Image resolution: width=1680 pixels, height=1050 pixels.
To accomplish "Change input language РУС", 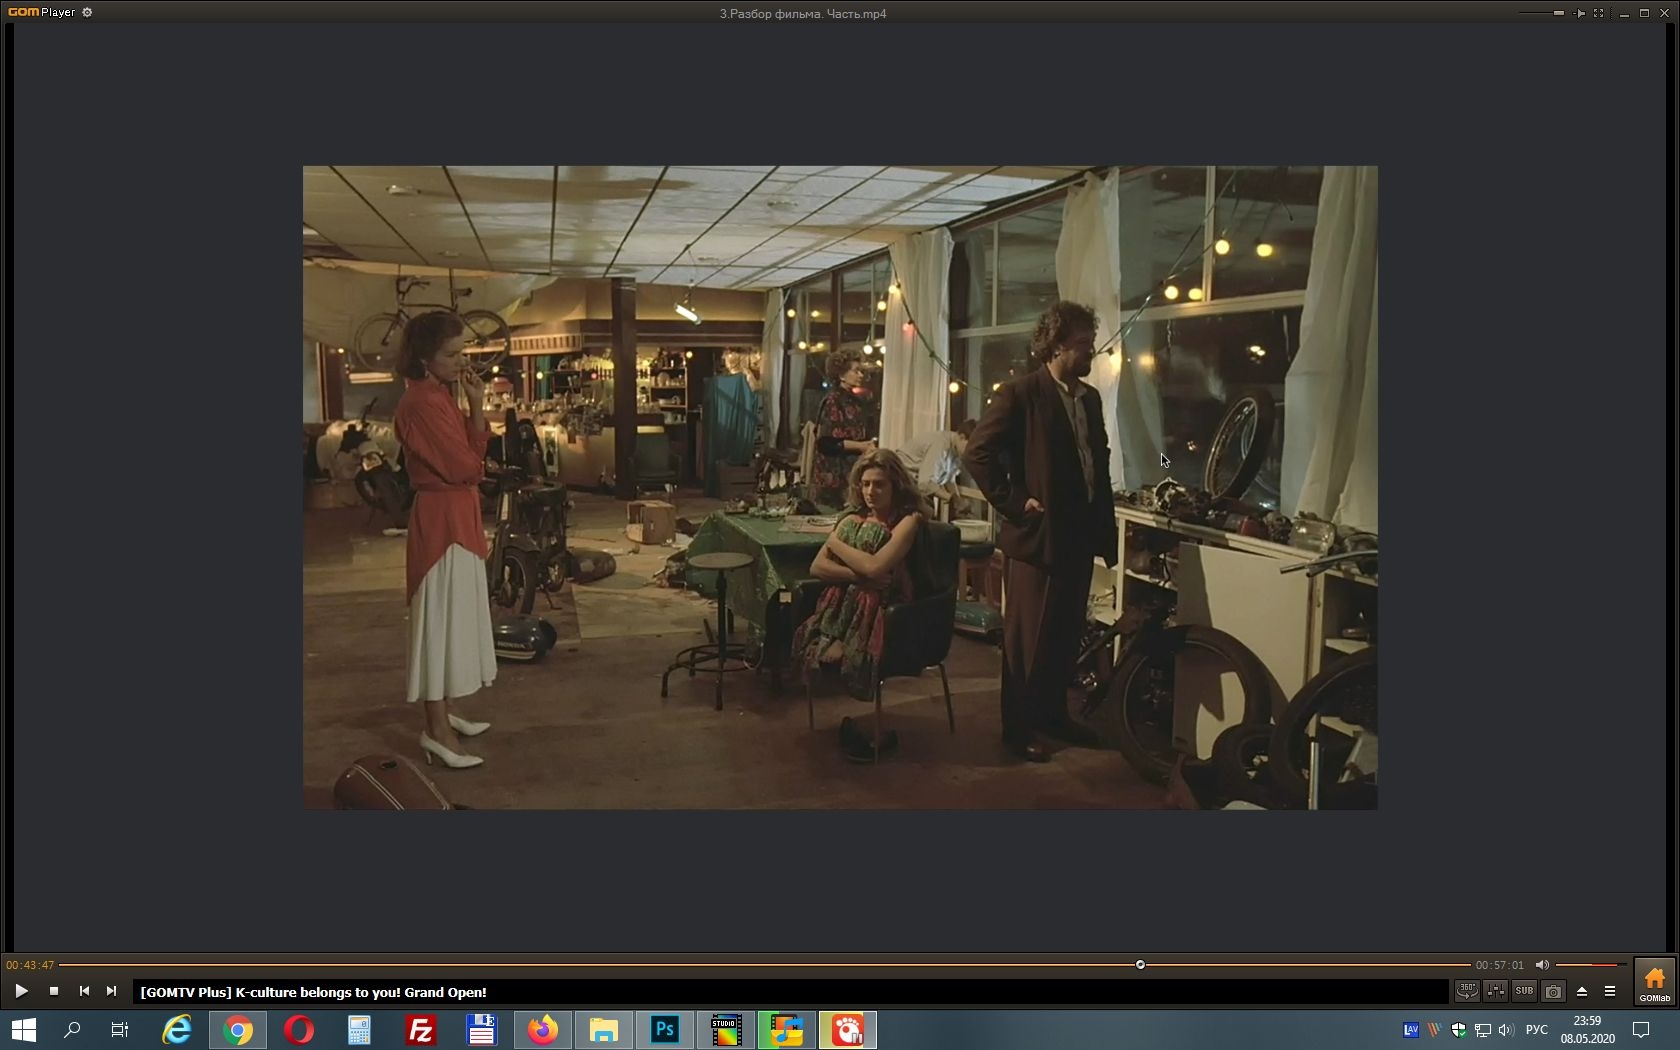I will coord(1537,1030).
